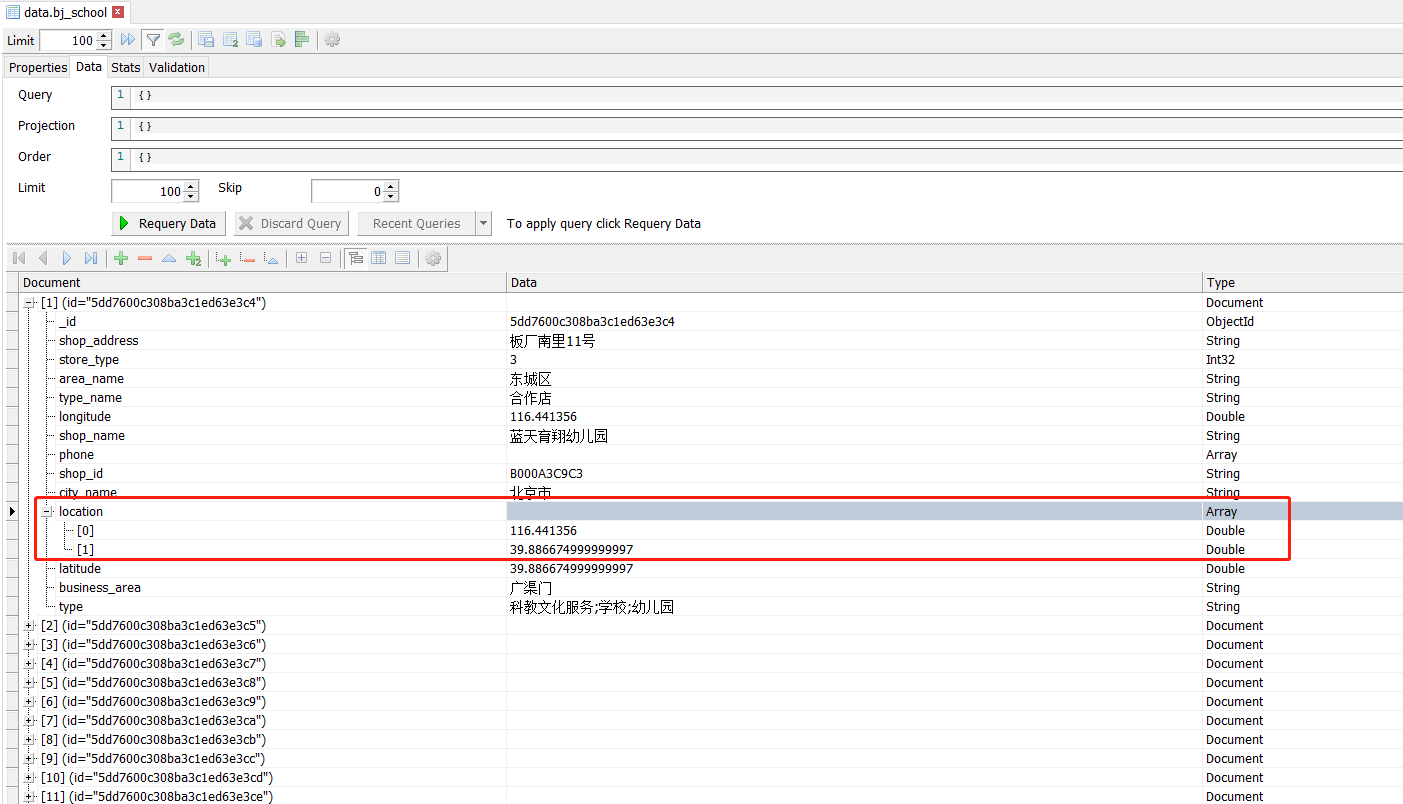The height and width of the screenshot is (804, 1403).
Task: Add a new field with the field-plus icon
Action: coord(223,258)
